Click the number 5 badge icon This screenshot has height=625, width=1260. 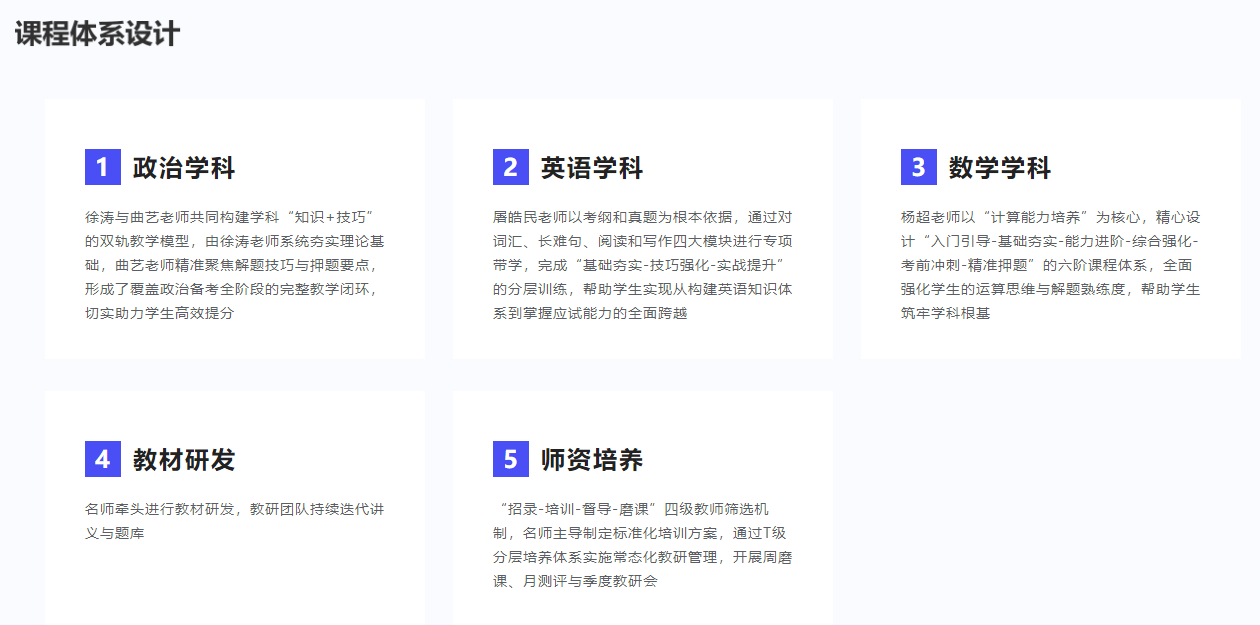pyautogui.click(x=510, y=459)
